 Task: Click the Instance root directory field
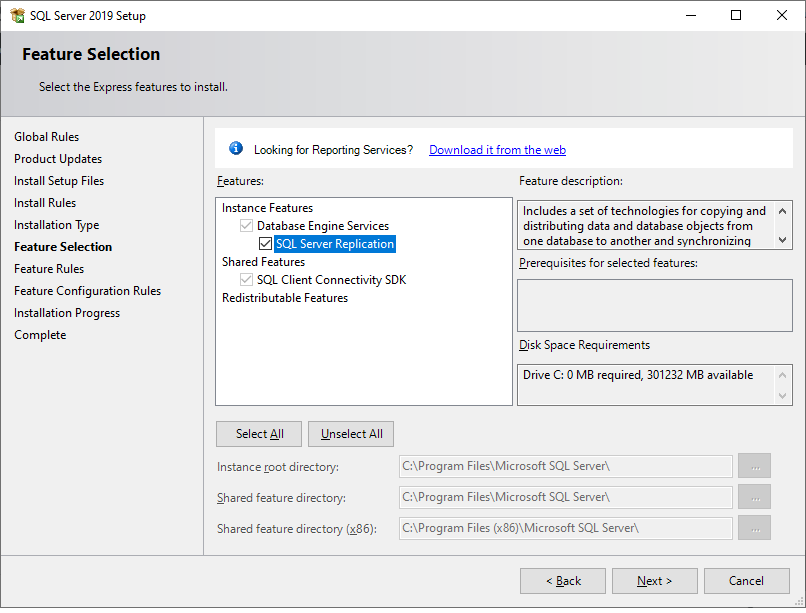565,466
